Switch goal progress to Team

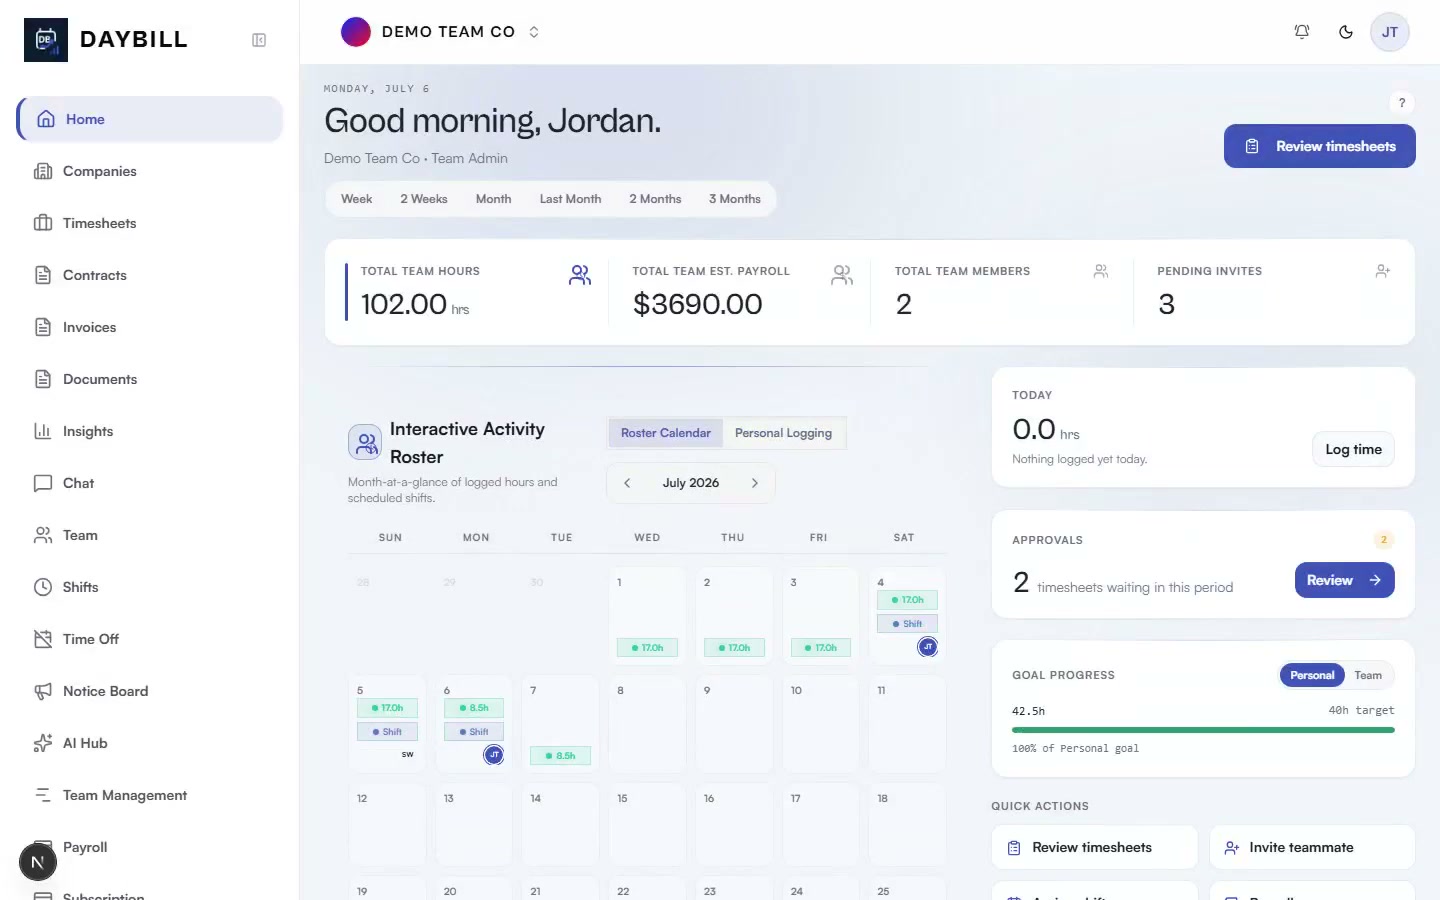pos(1368,675)
